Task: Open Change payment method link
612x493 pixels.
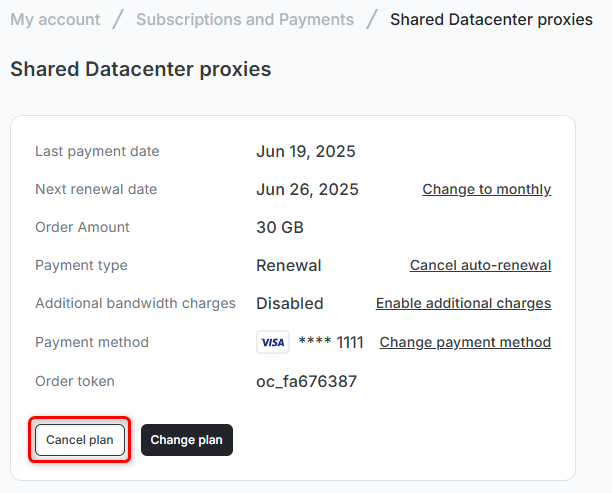Action: pos(465,342)
